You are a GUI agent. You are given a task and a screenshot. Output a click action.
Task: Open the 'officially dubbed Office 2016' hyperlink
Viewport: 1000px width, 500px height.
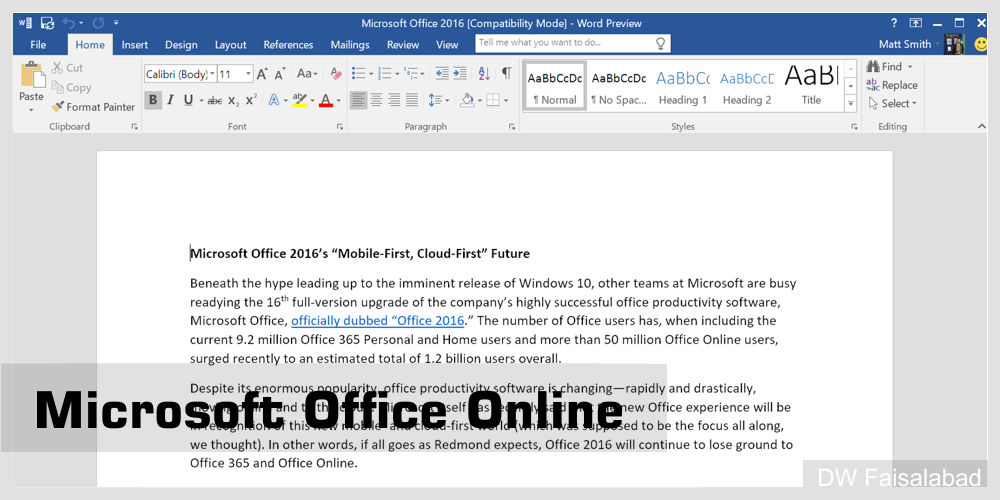click(x=378, y=320)
